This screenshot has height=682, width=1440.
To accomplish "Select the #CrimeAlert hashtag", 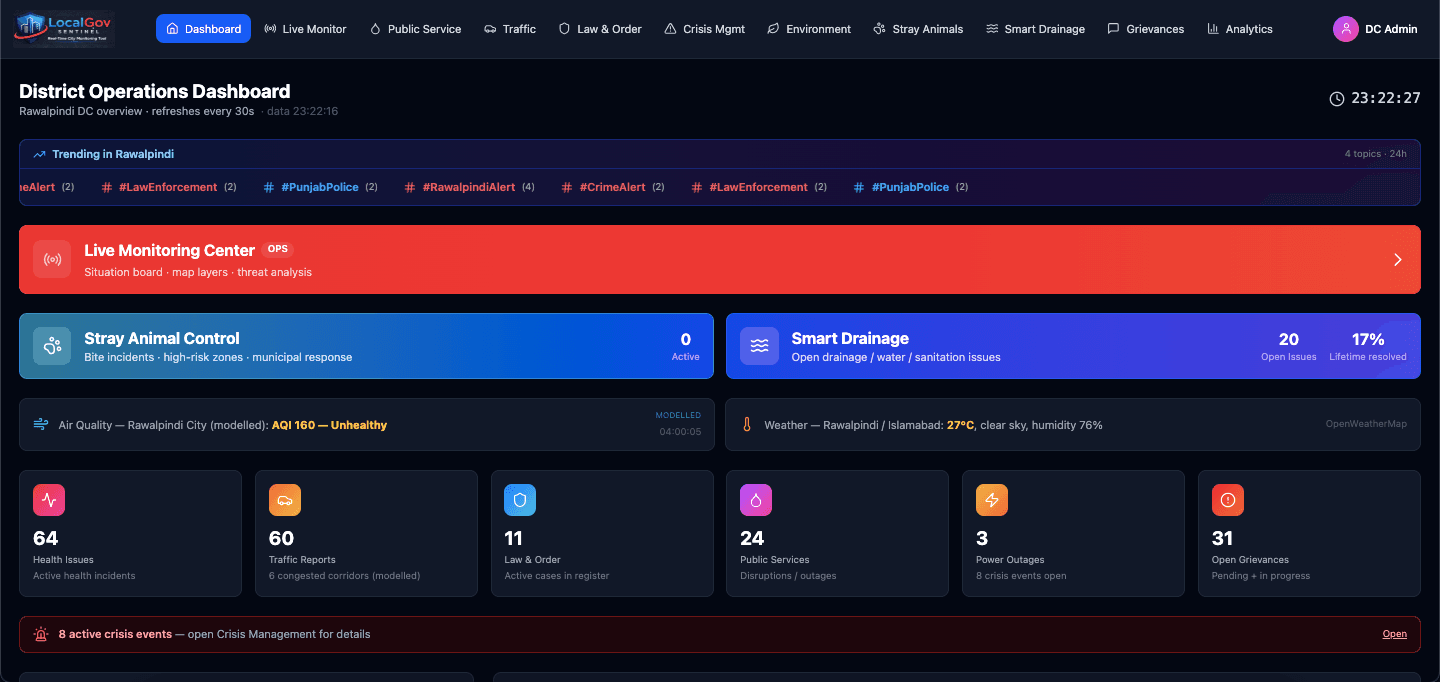I will coord(612,187).
